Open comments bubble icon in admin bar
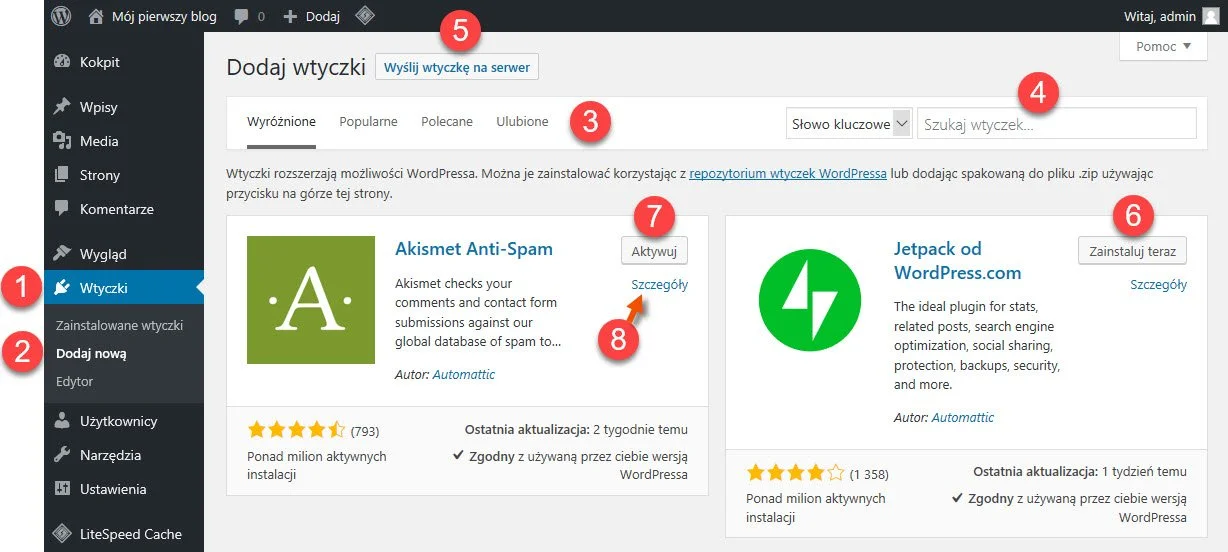The width and height of the screenshot is (1228, 552). click(241, 17)
